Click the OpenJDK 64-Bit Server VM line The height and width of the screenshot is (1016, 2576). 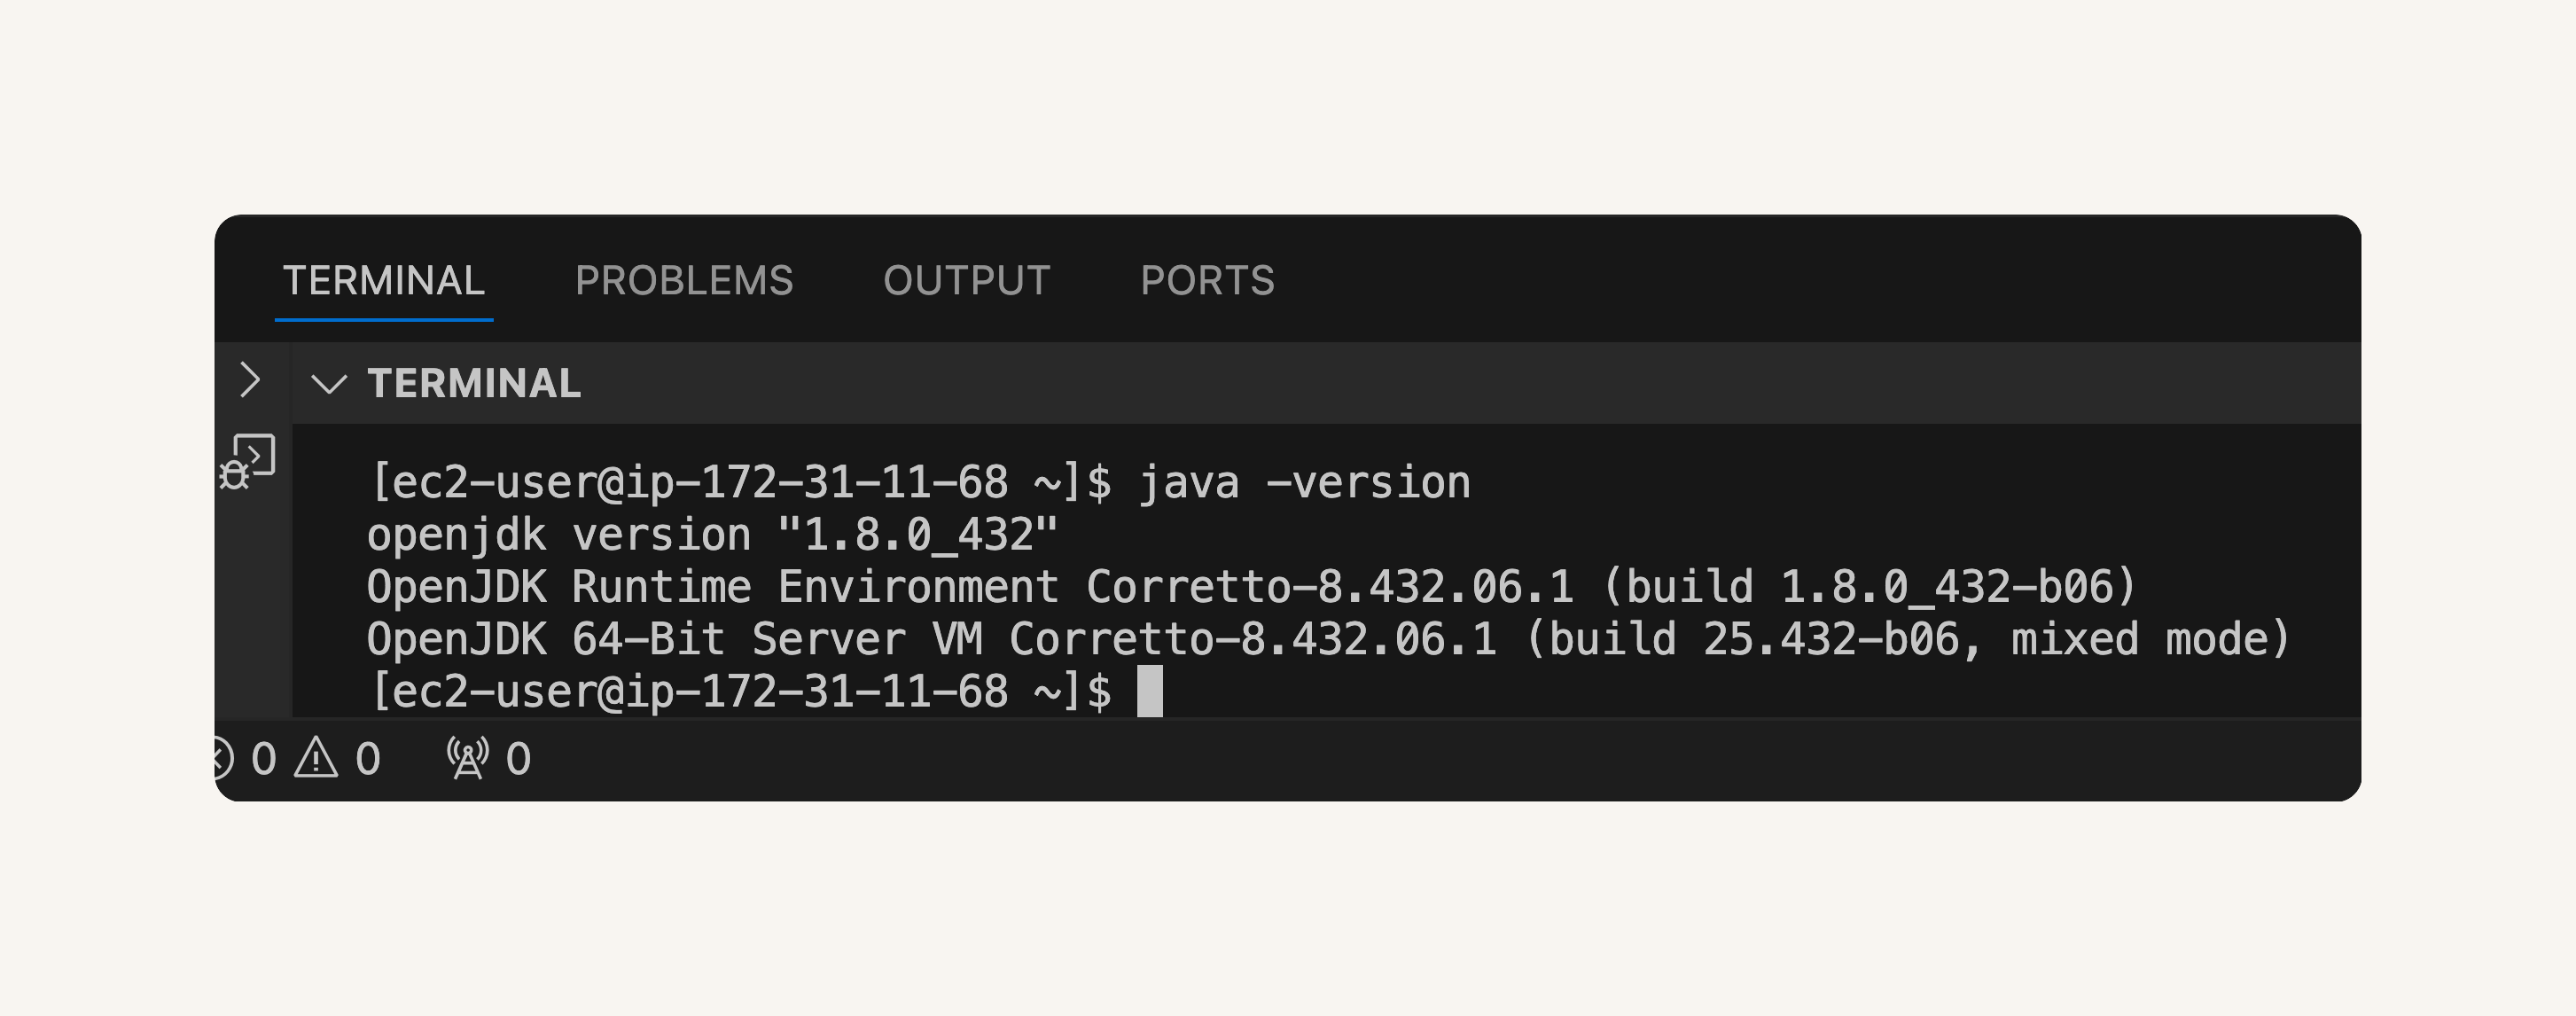1329,639
